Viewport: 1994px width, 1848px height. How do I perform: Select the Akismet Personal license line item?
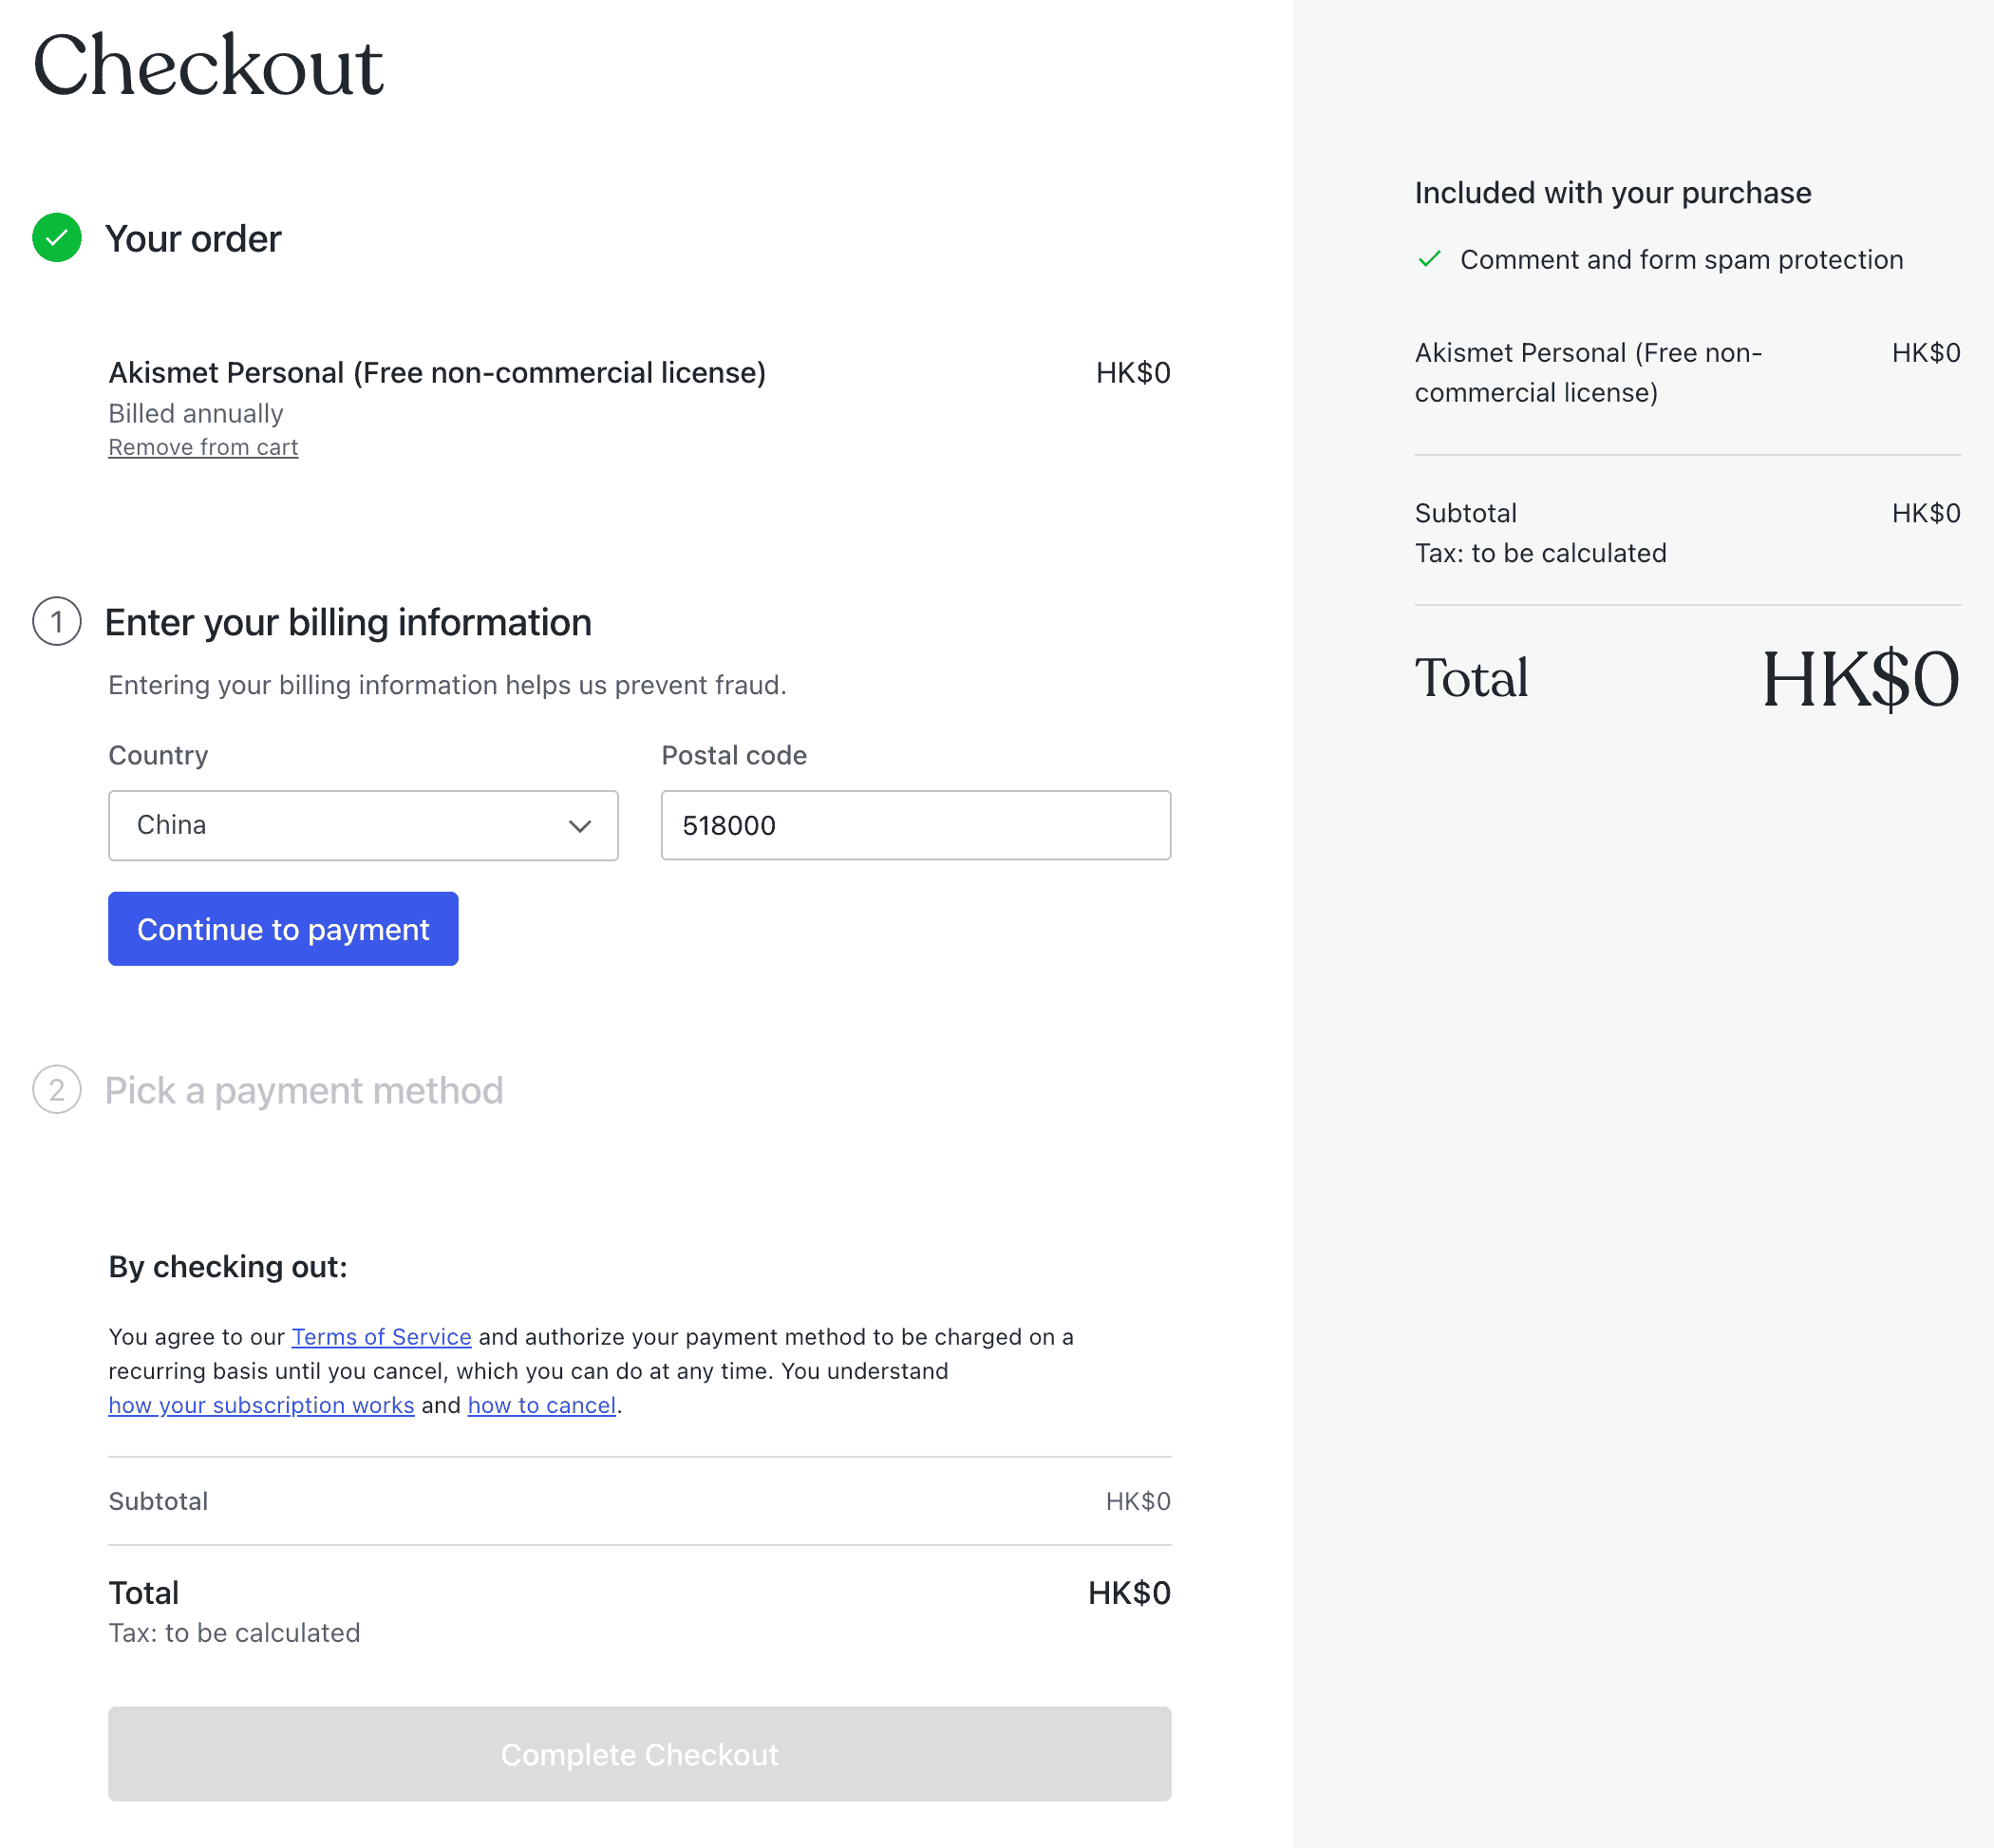(x=437, y=372)
